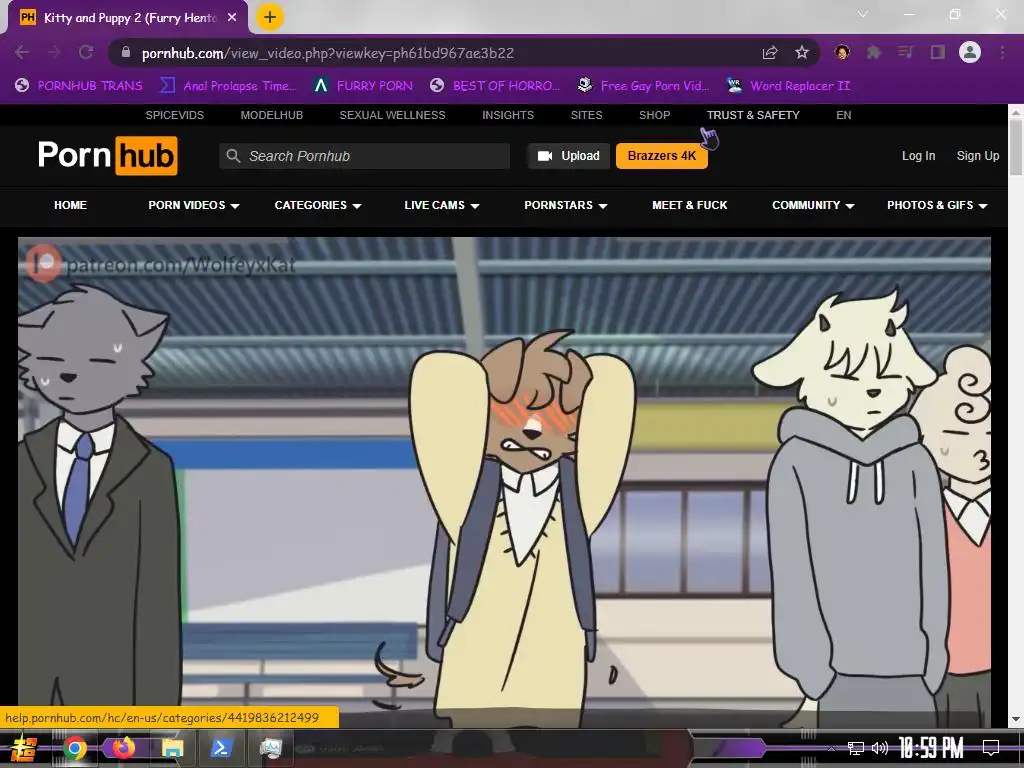
Task: Click the Upload button
Action: [x=569, y=156]
